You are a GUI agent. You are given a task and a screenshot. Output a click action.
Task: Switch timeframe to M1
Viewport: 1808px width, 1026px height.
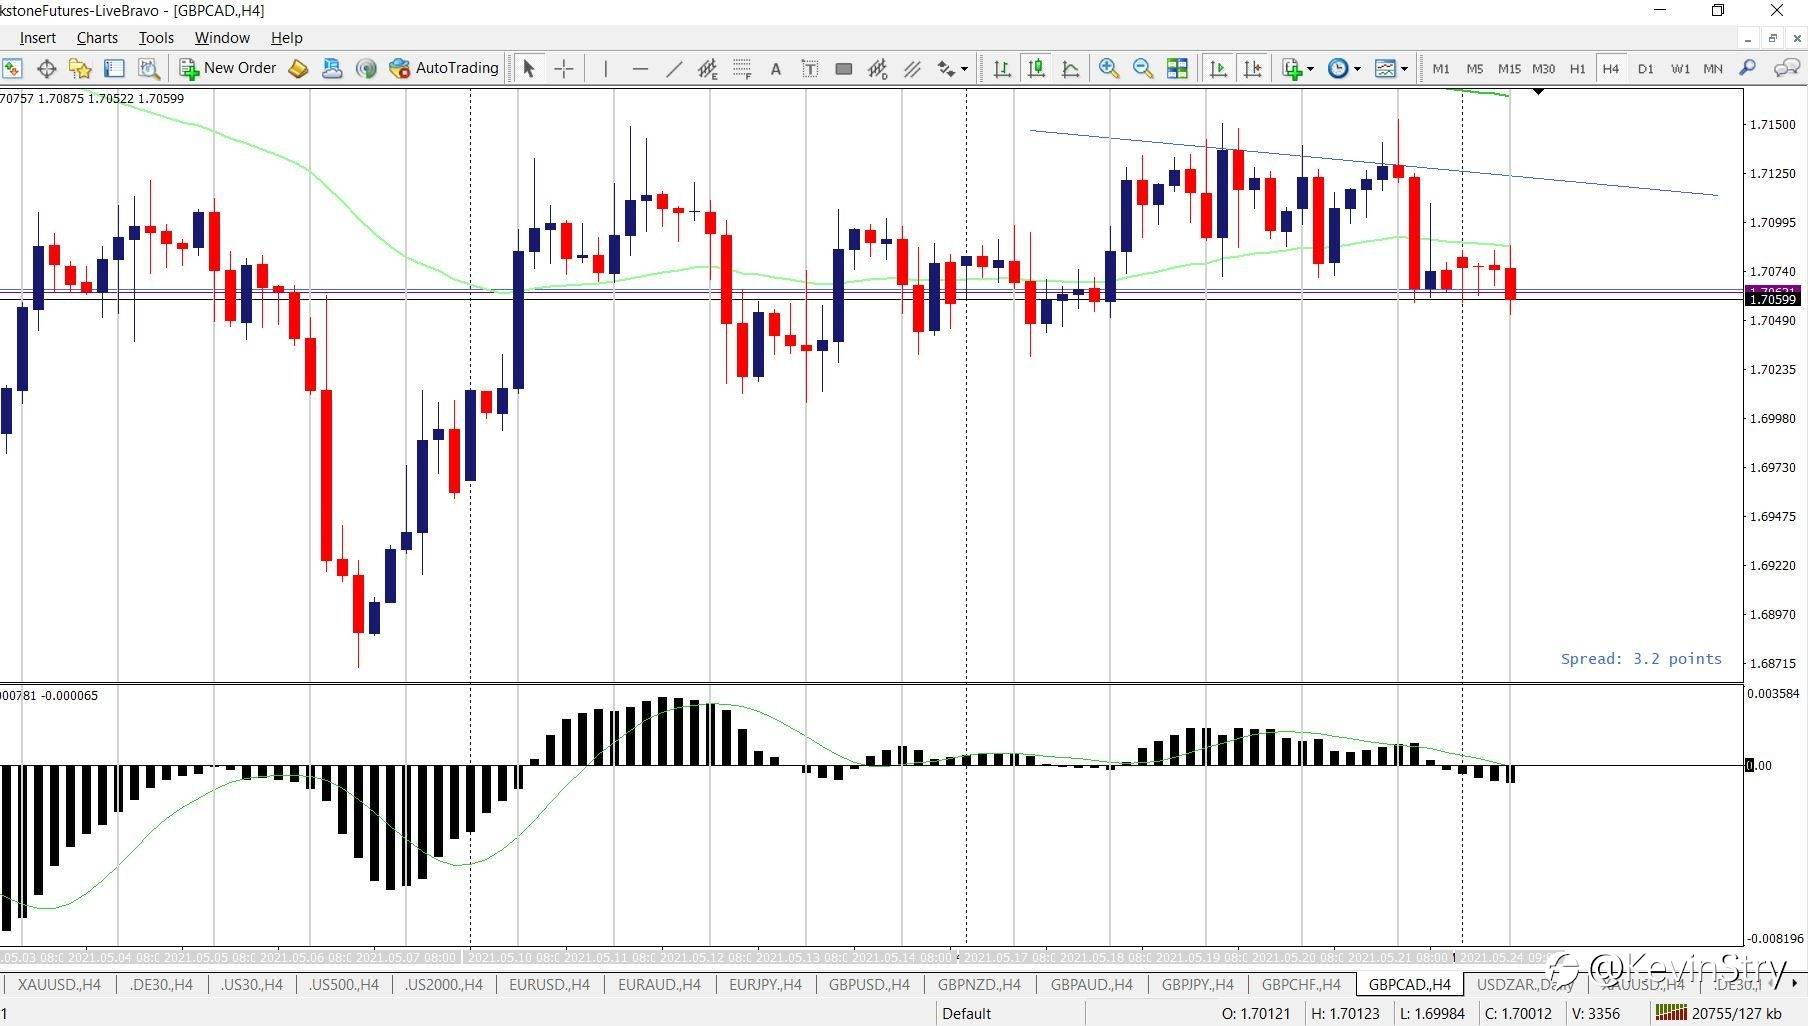(x=1441, y=68)
